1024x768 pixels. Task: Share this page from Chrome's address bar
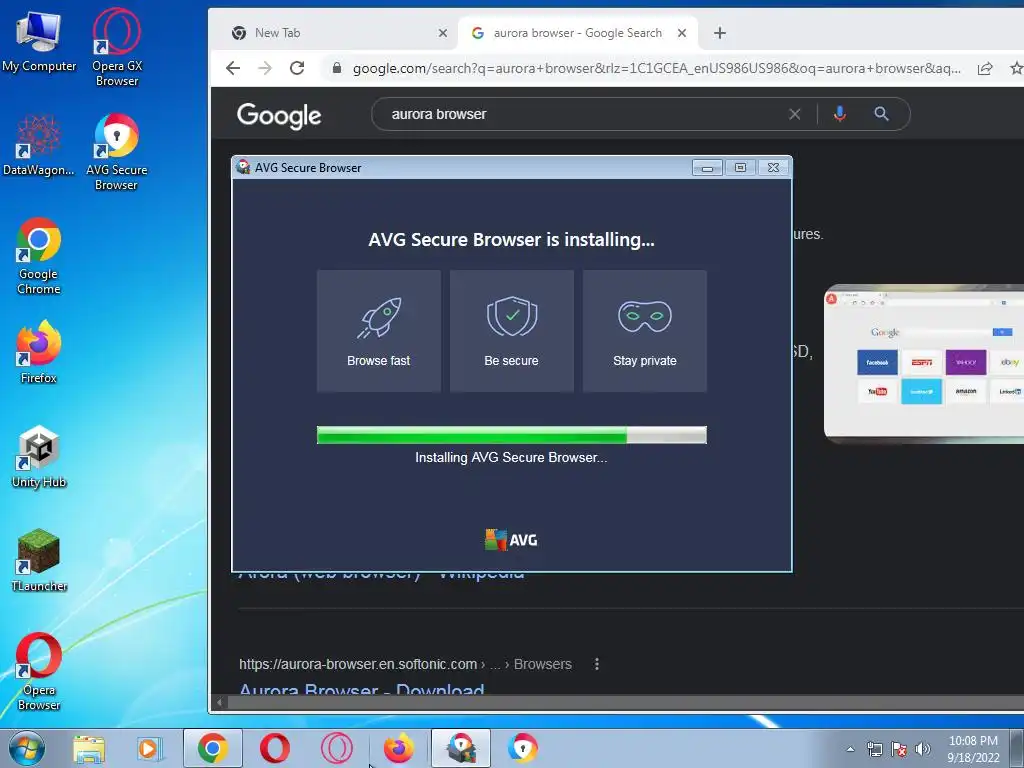tap(985, 68)
